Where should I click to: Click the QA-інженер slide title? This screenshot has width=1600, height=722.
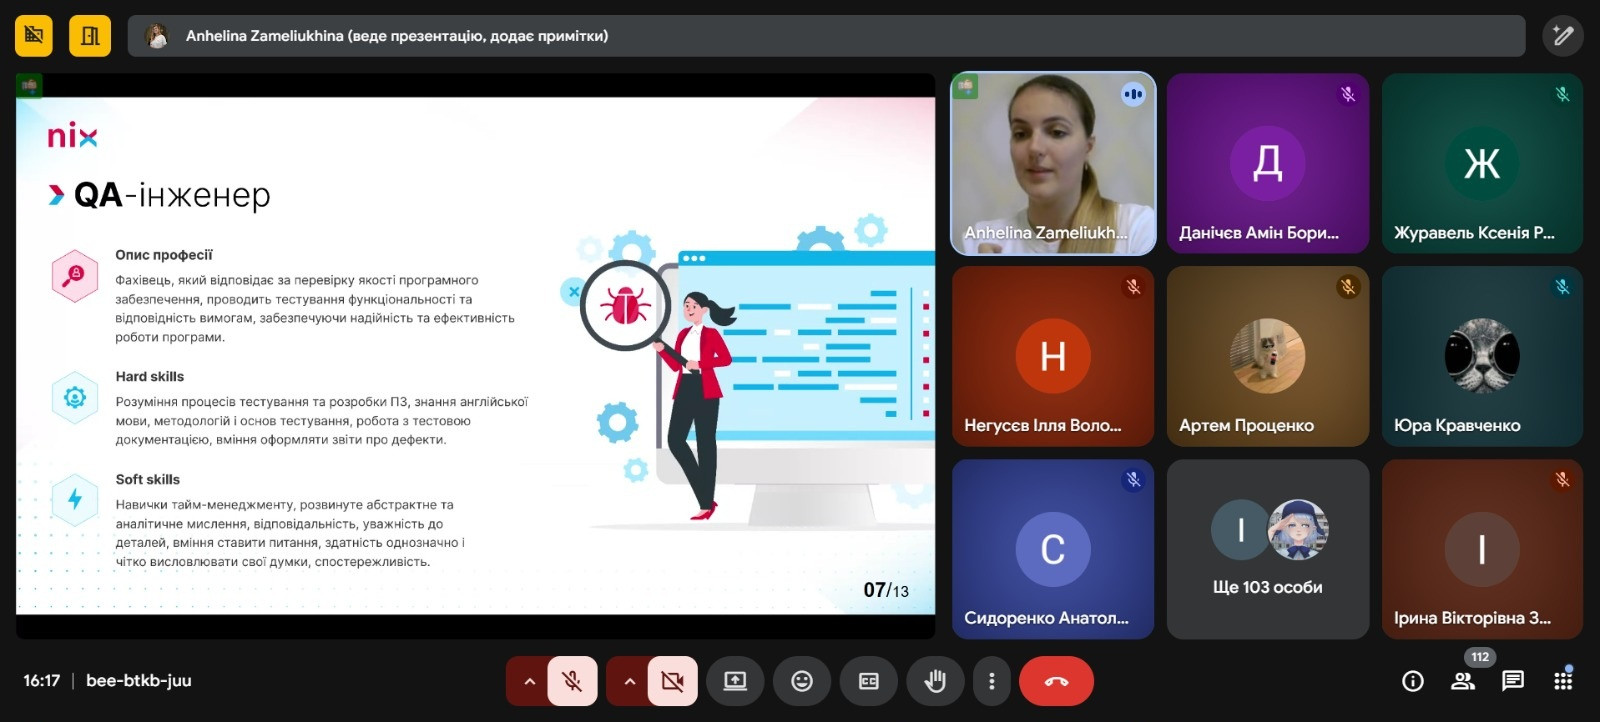pos(172,195)
